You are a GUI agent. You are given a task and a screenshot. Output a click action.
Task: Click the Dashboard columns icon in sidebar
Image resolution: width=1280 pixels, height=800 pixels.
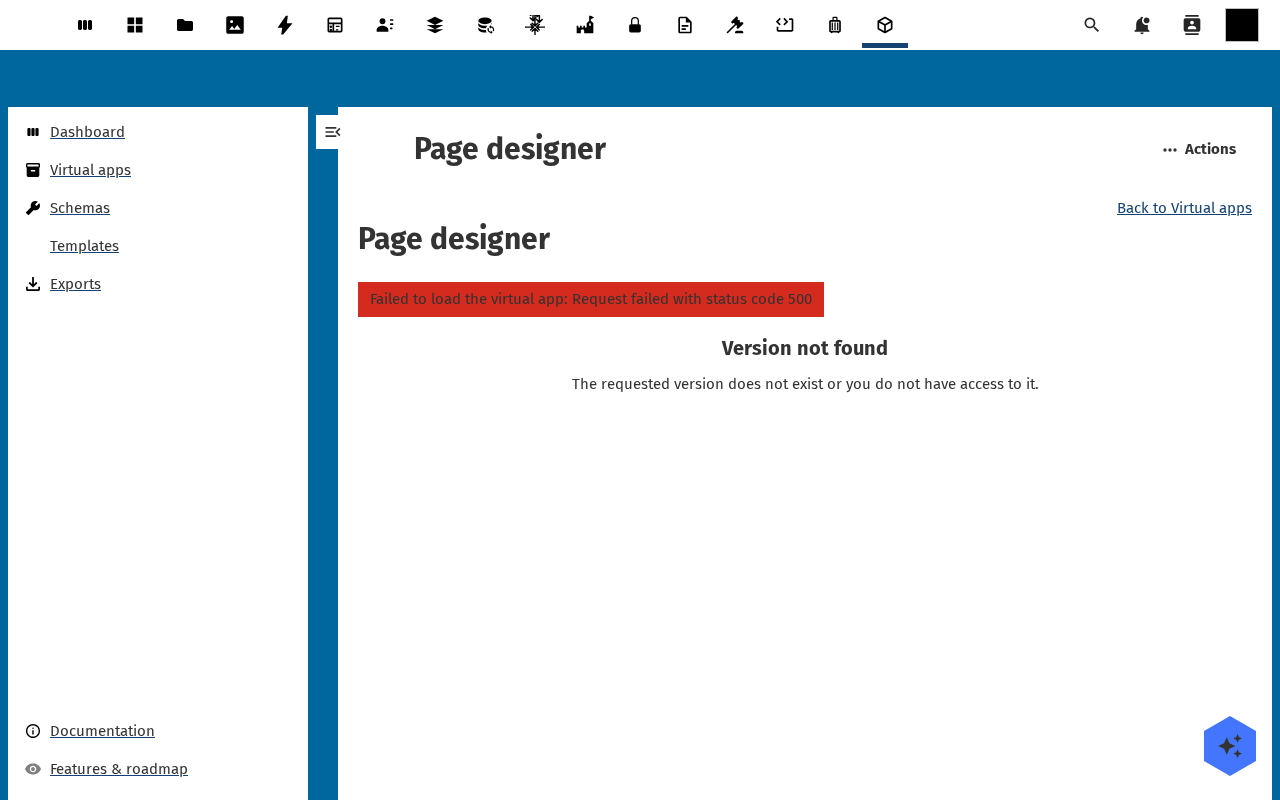33,132
